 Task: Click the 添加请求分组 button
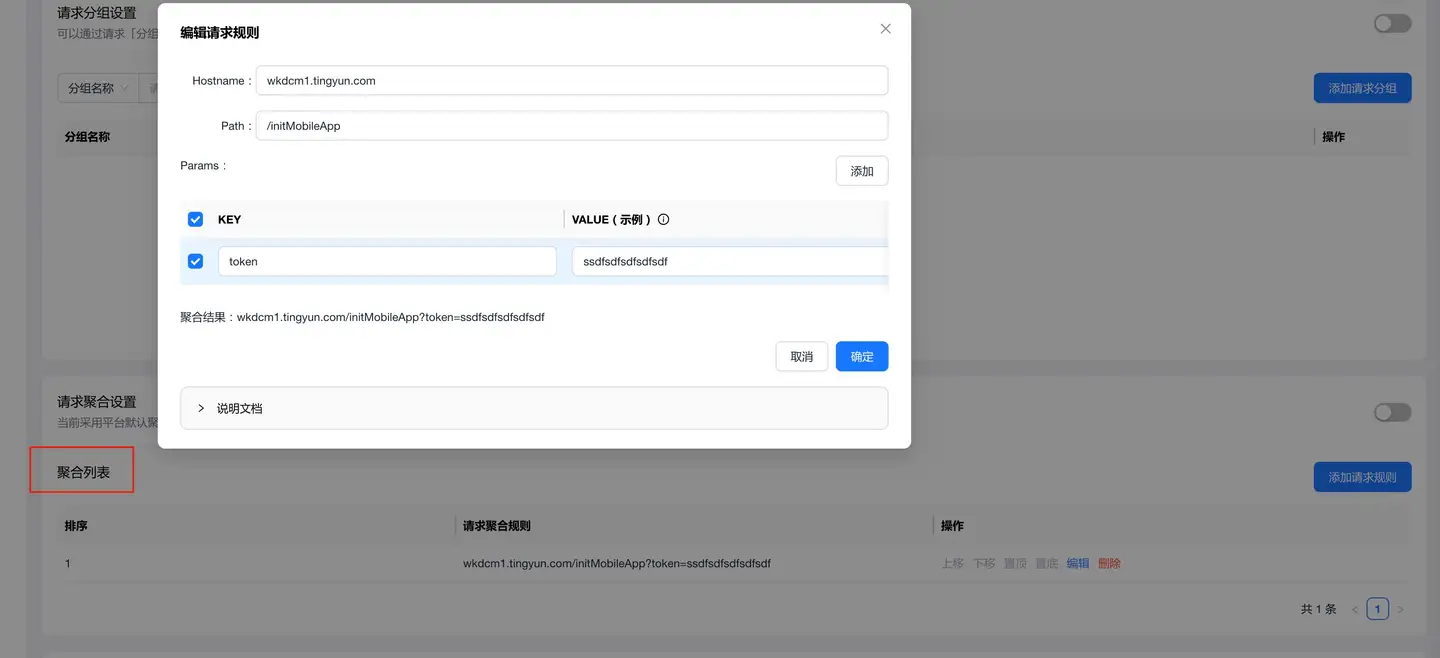pos(1362,88)
